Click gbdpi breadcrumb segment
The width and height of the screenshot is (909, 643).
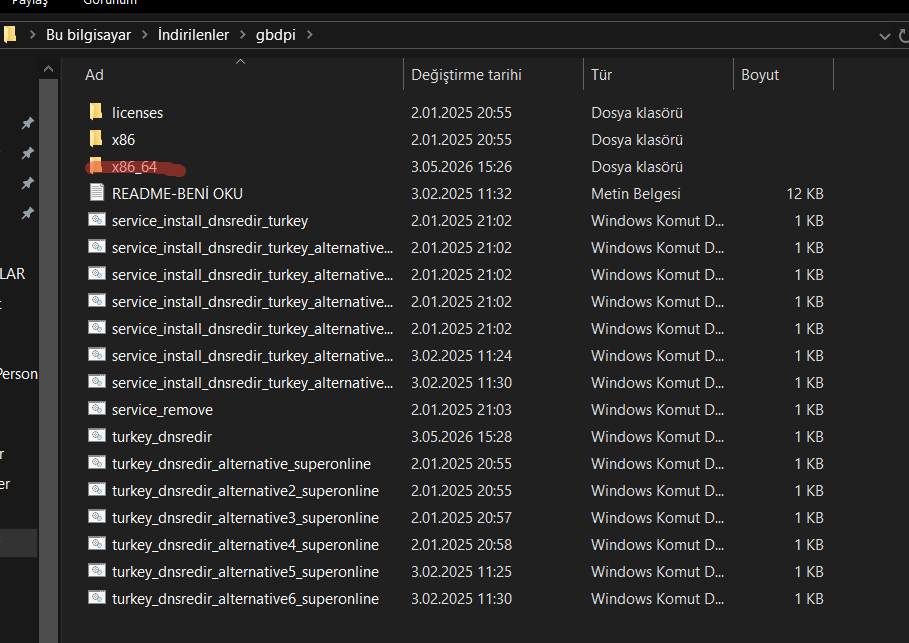(276, 35)
